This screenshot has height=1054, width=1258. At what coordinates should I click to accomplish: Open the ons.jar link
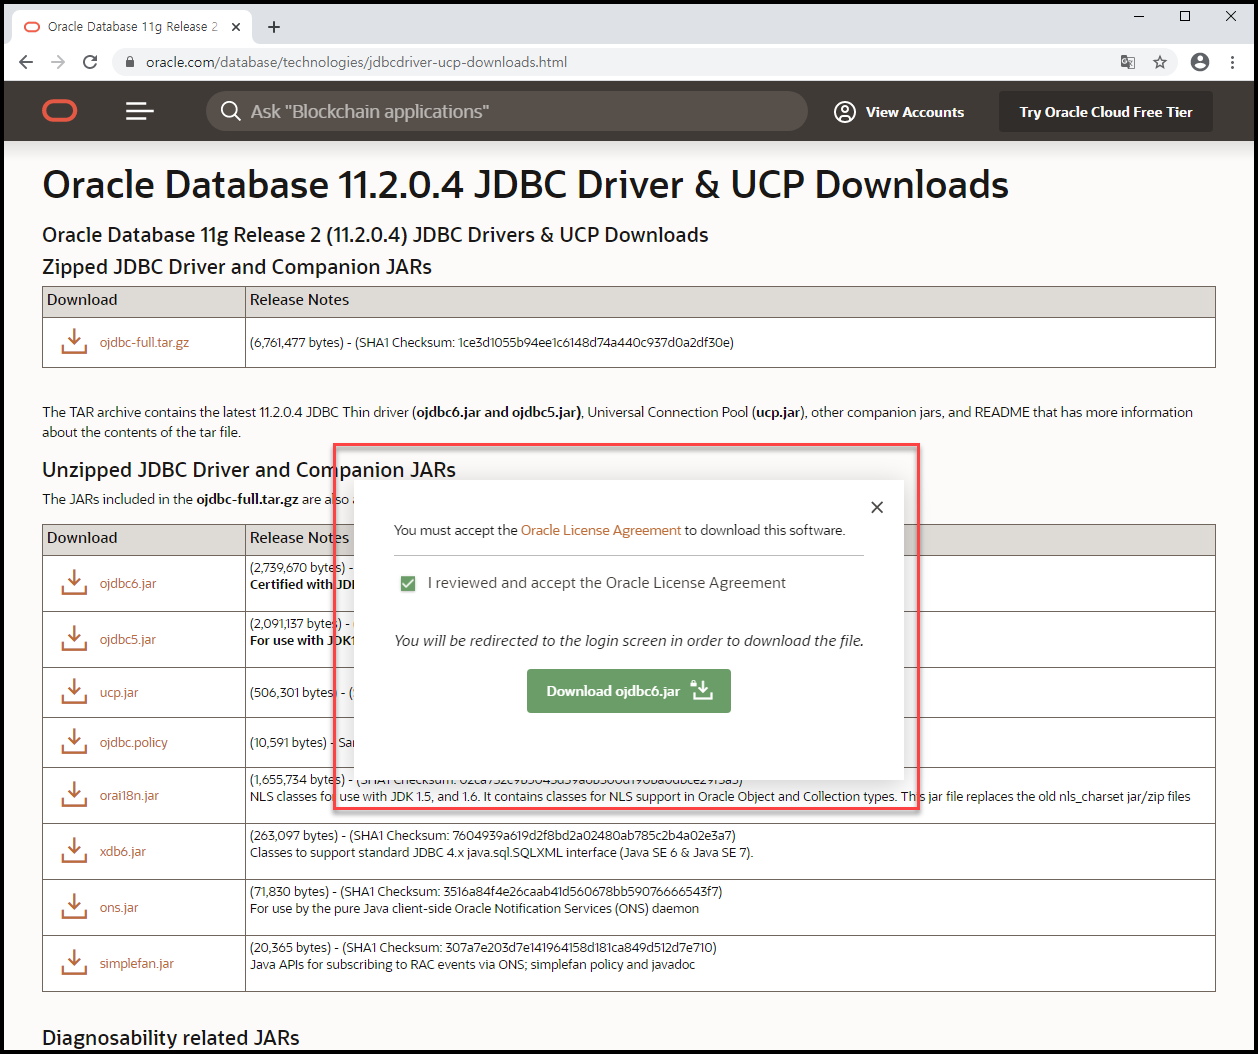tap(119, 907)
